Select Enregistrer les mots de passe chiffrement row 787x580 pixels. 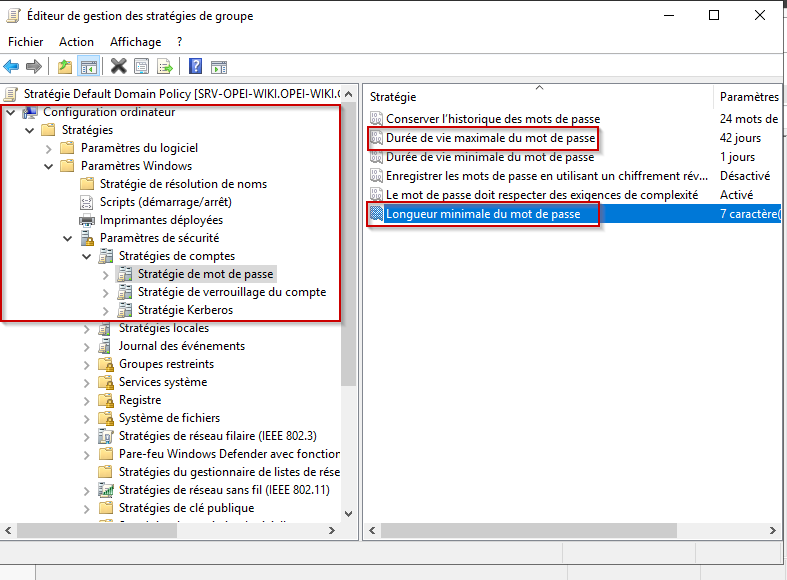(547, 176)
